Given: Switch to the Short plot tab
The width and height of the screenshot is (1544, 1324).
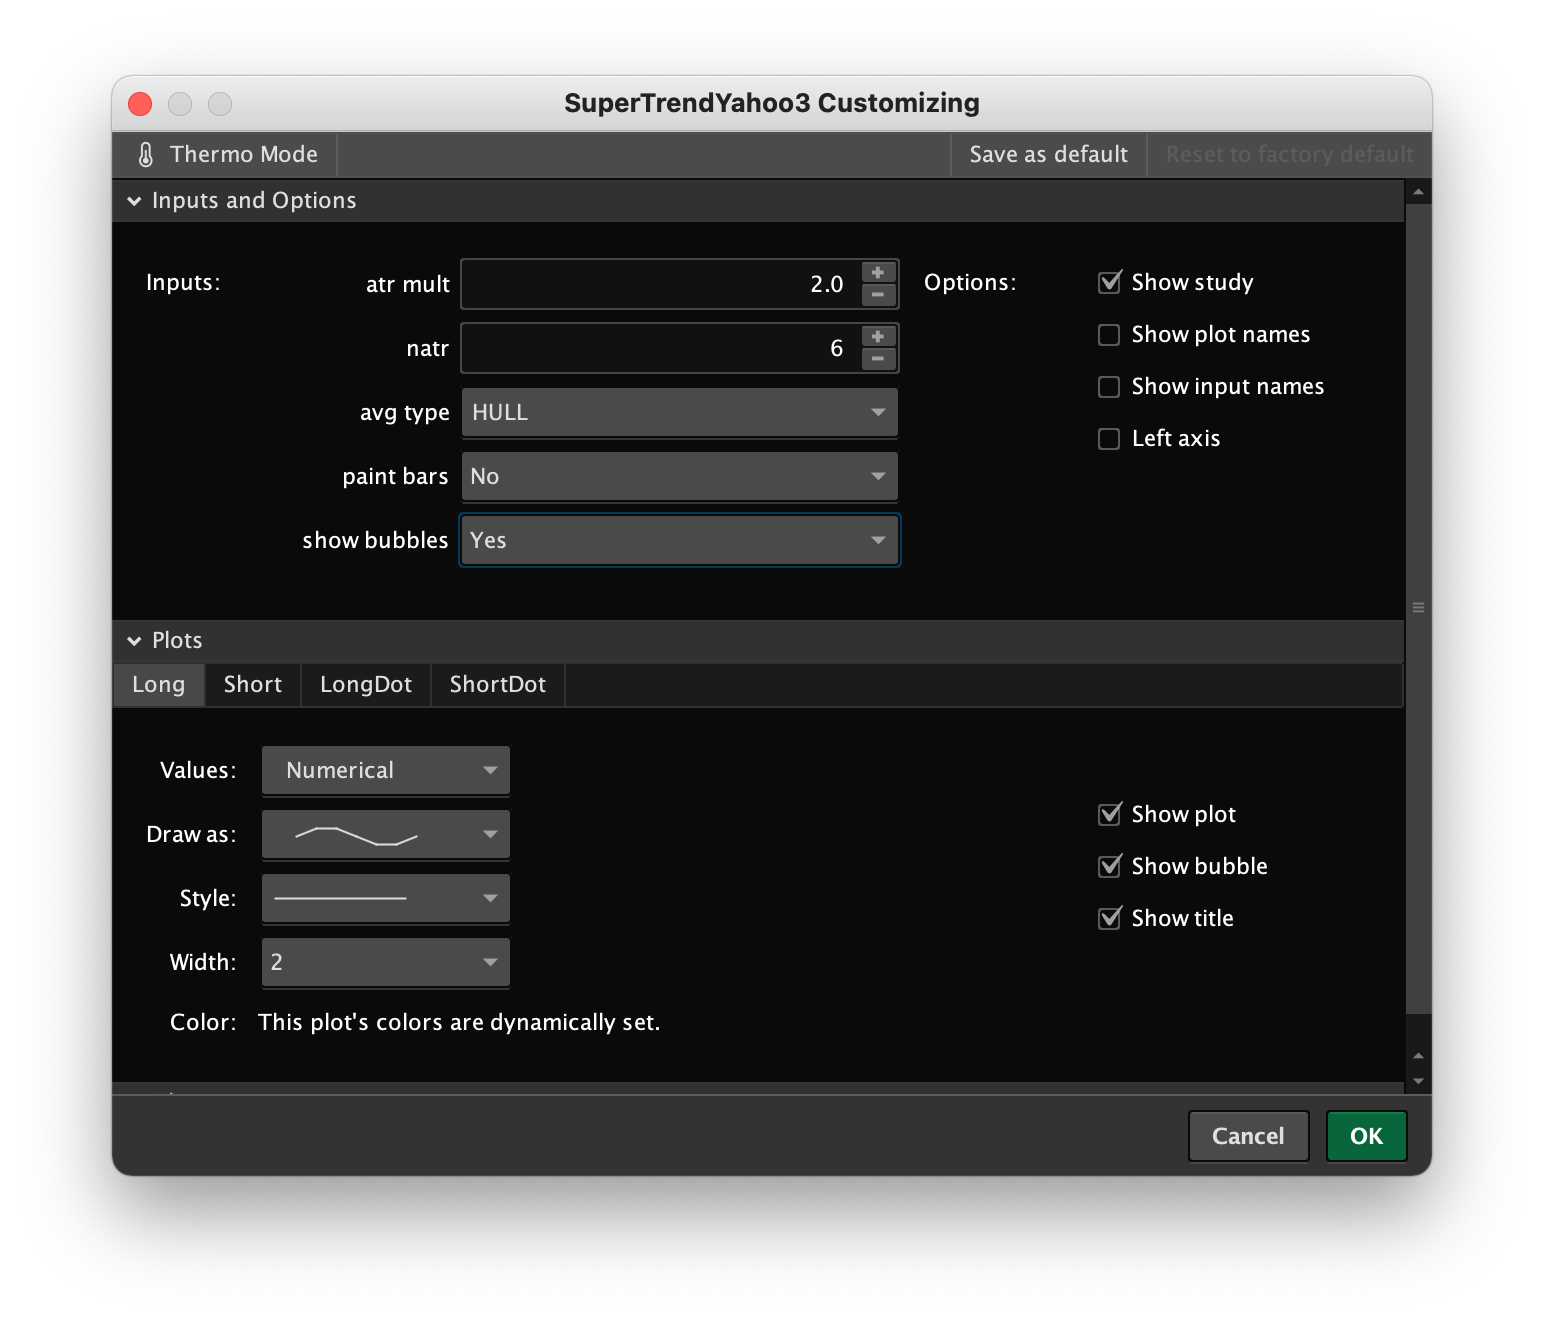Looking at the screenshot, I should point(253,685).
